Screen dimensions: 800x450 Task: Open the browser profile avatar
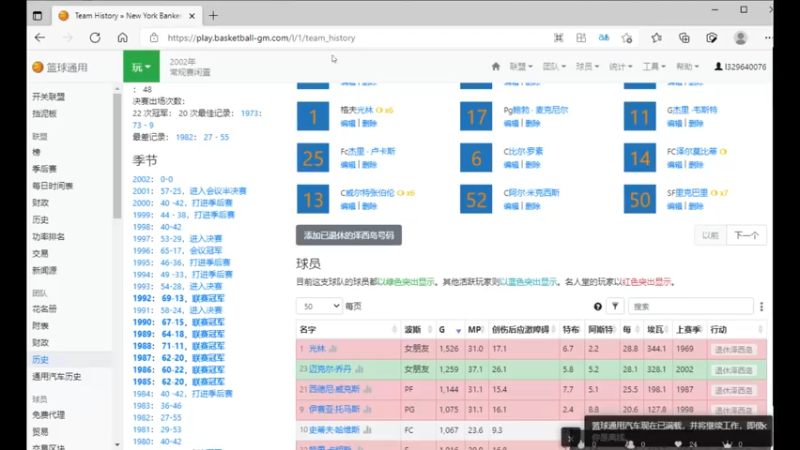tap(740, 38)
